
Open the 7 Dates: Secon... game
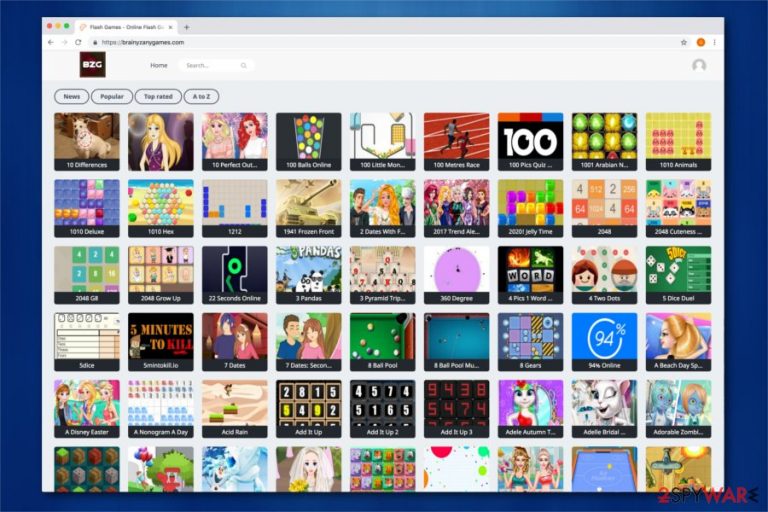click(309, 342)
